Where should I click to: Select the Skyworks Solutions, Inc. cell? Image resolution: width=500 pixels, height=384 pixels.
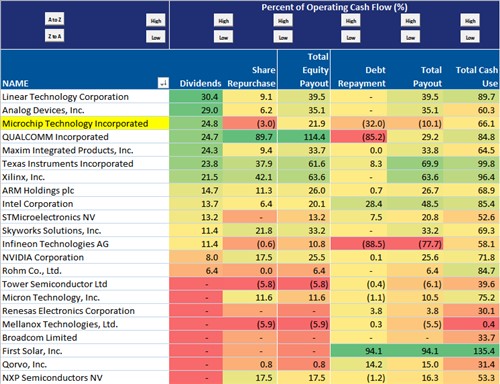85,230
